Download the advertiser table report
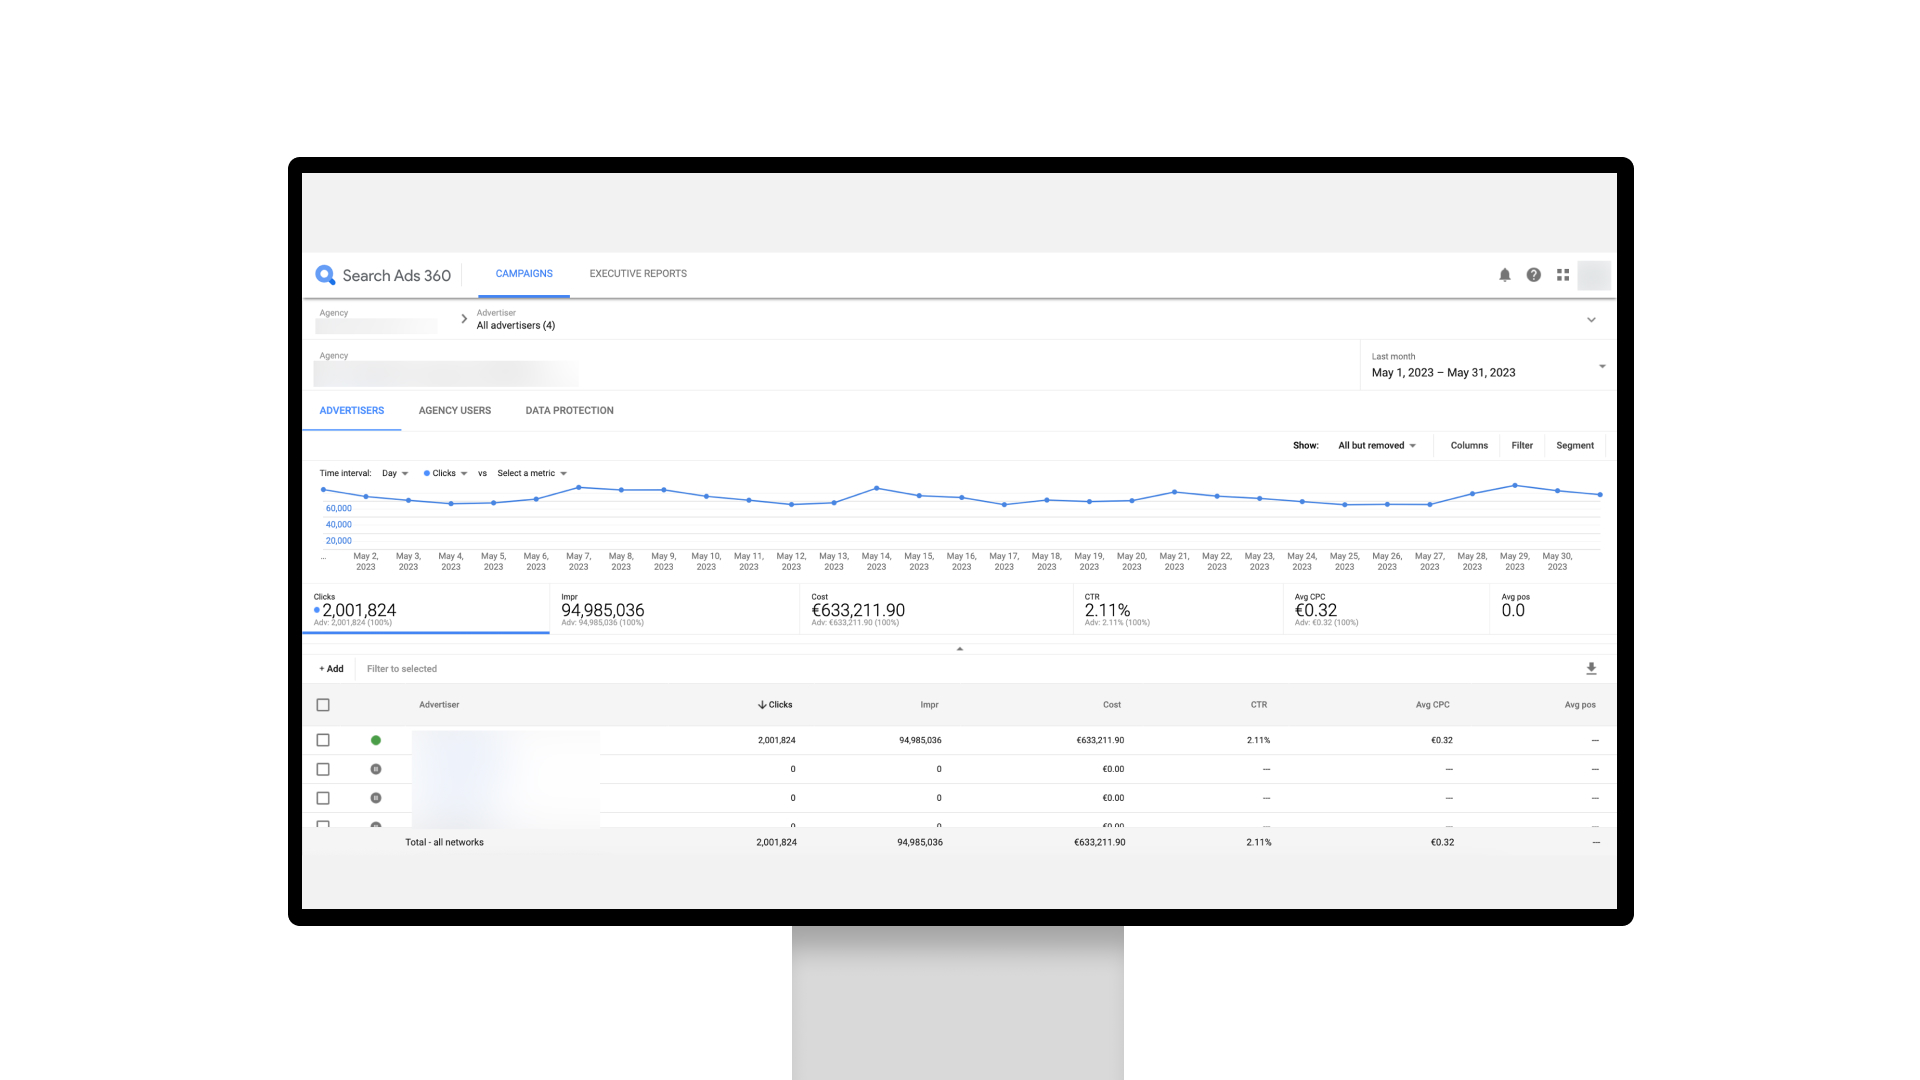Screen dimensions: 1920x1080 point(1591,669)
